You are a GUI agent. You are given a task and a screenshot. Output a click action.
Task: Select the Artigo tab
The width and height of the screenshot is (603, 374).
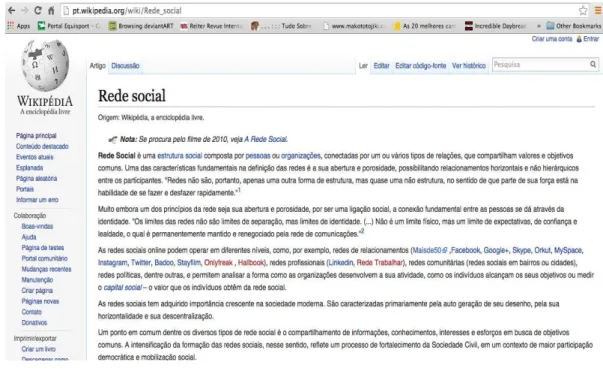pyautogui.click(x=98, y=66)
